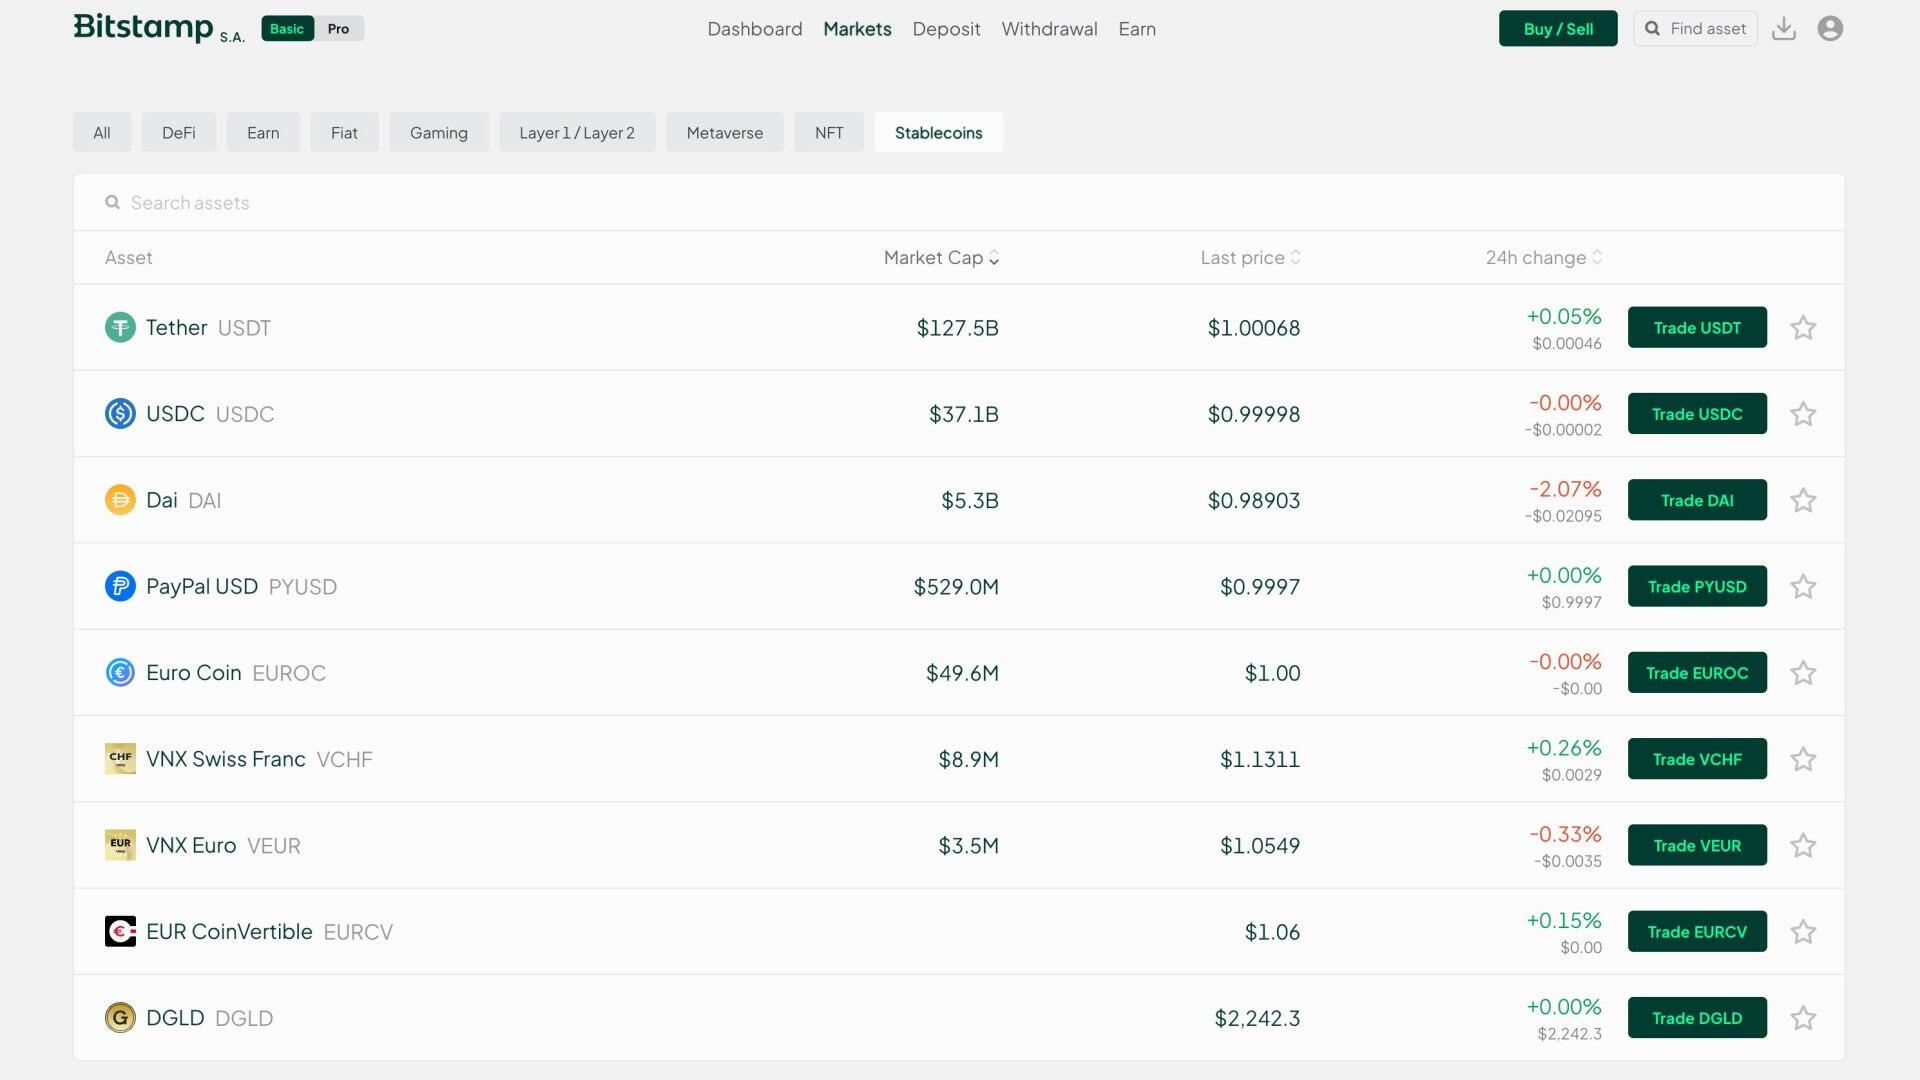This screenshot has height=1080, width=1920.
Task: Sort by Last price column
Action: click(x=1250, y=257)
